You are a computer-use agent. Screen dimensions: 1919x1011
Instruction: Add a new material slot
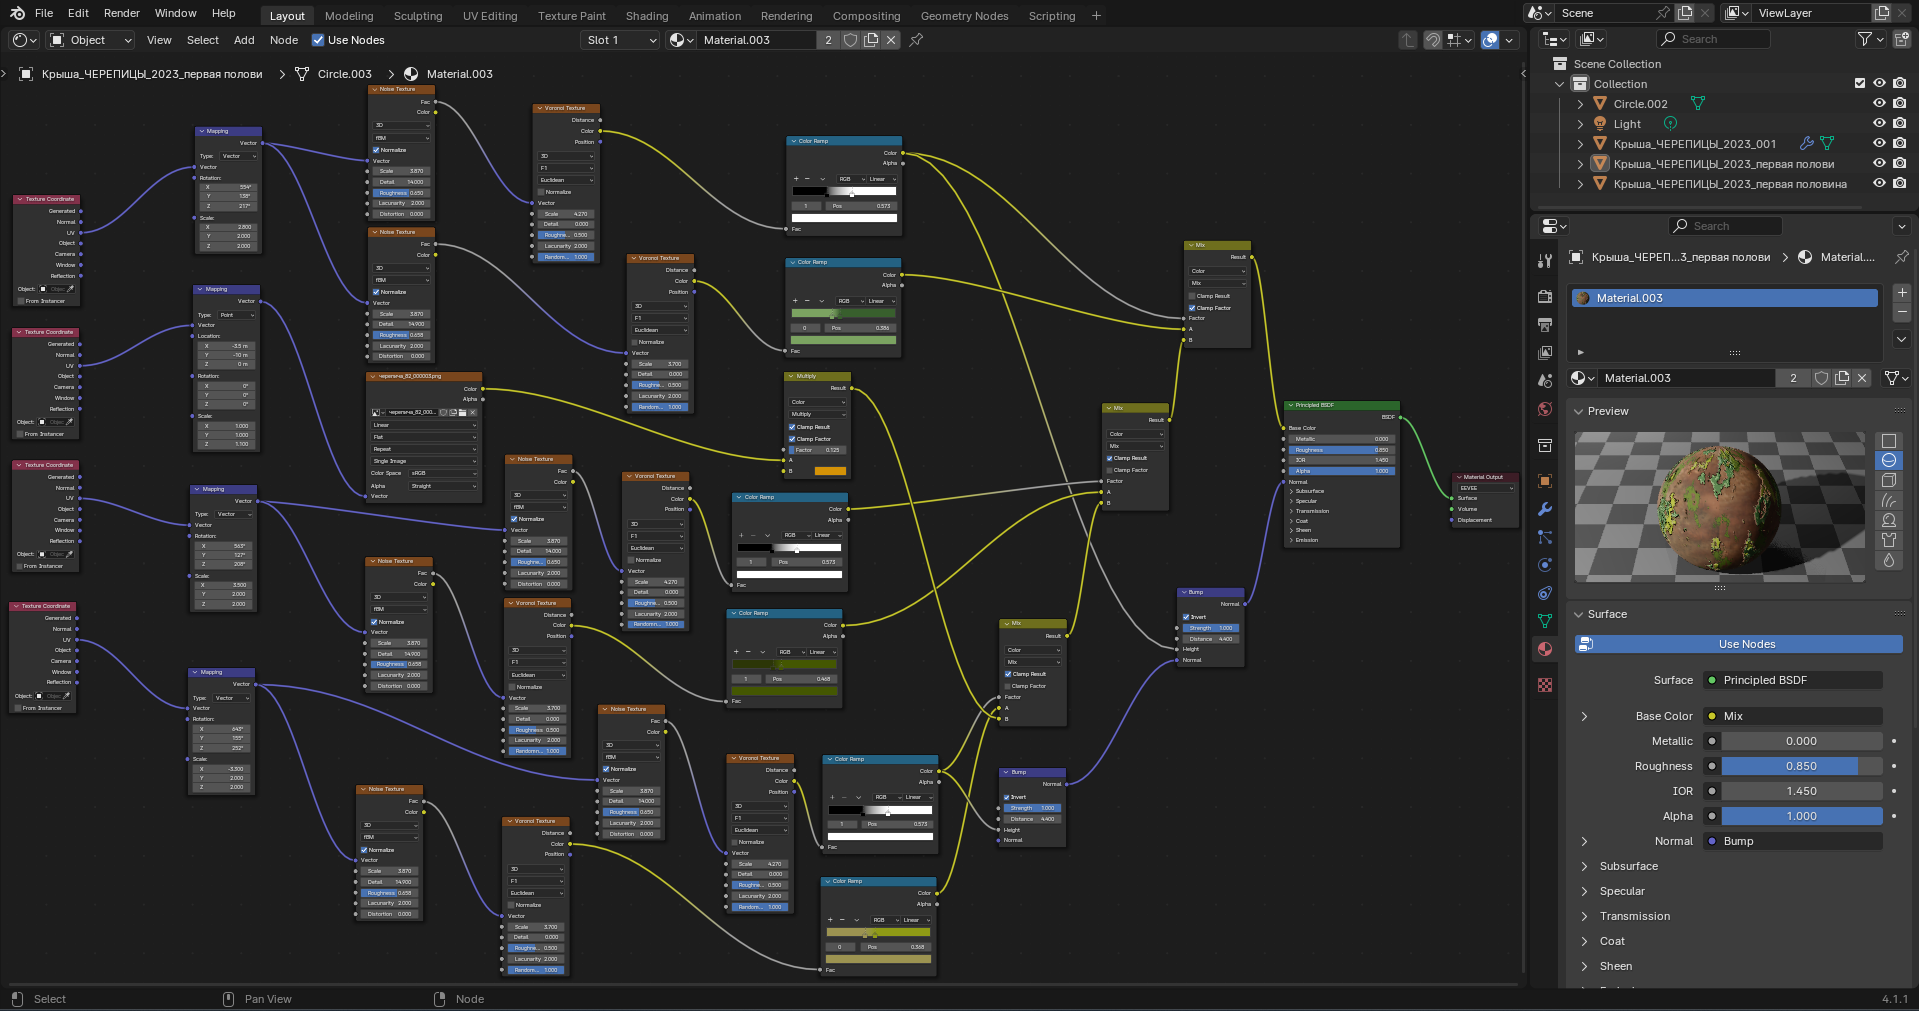pyautogui.click(x=1902, y=293)
